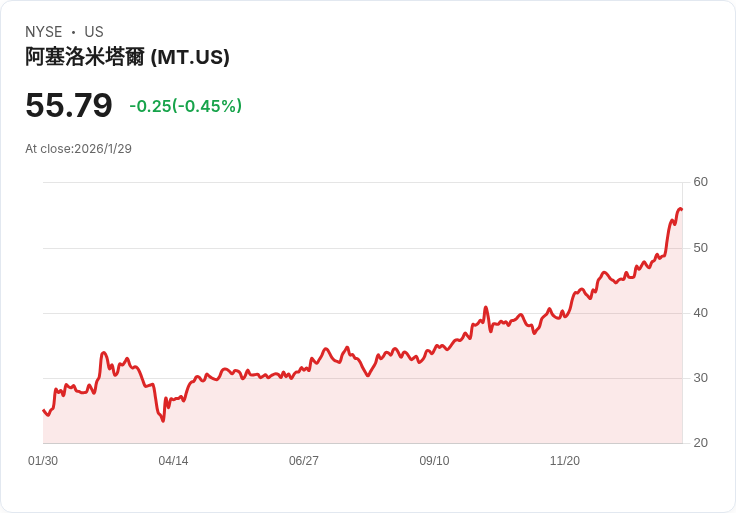The width and height of the screenshot is (736, 513).
Task: Select the 11/20 date on the time axis
Action: pyautogui.click(x=565, y=461)
